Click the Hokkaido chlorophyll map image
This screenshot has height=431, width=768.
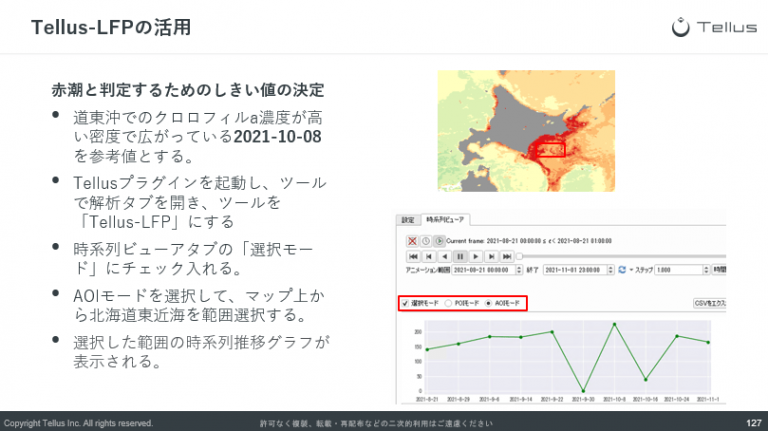point(526,131)
